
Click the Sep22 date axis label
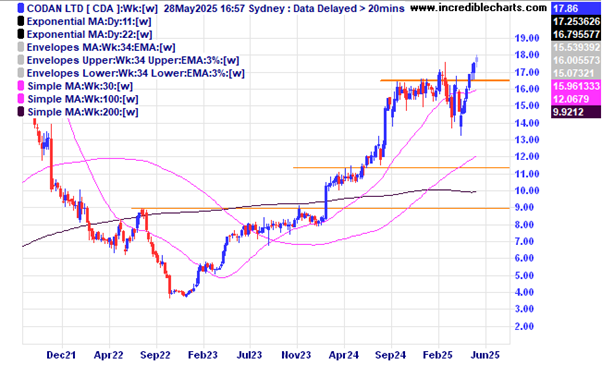[155, 355]
